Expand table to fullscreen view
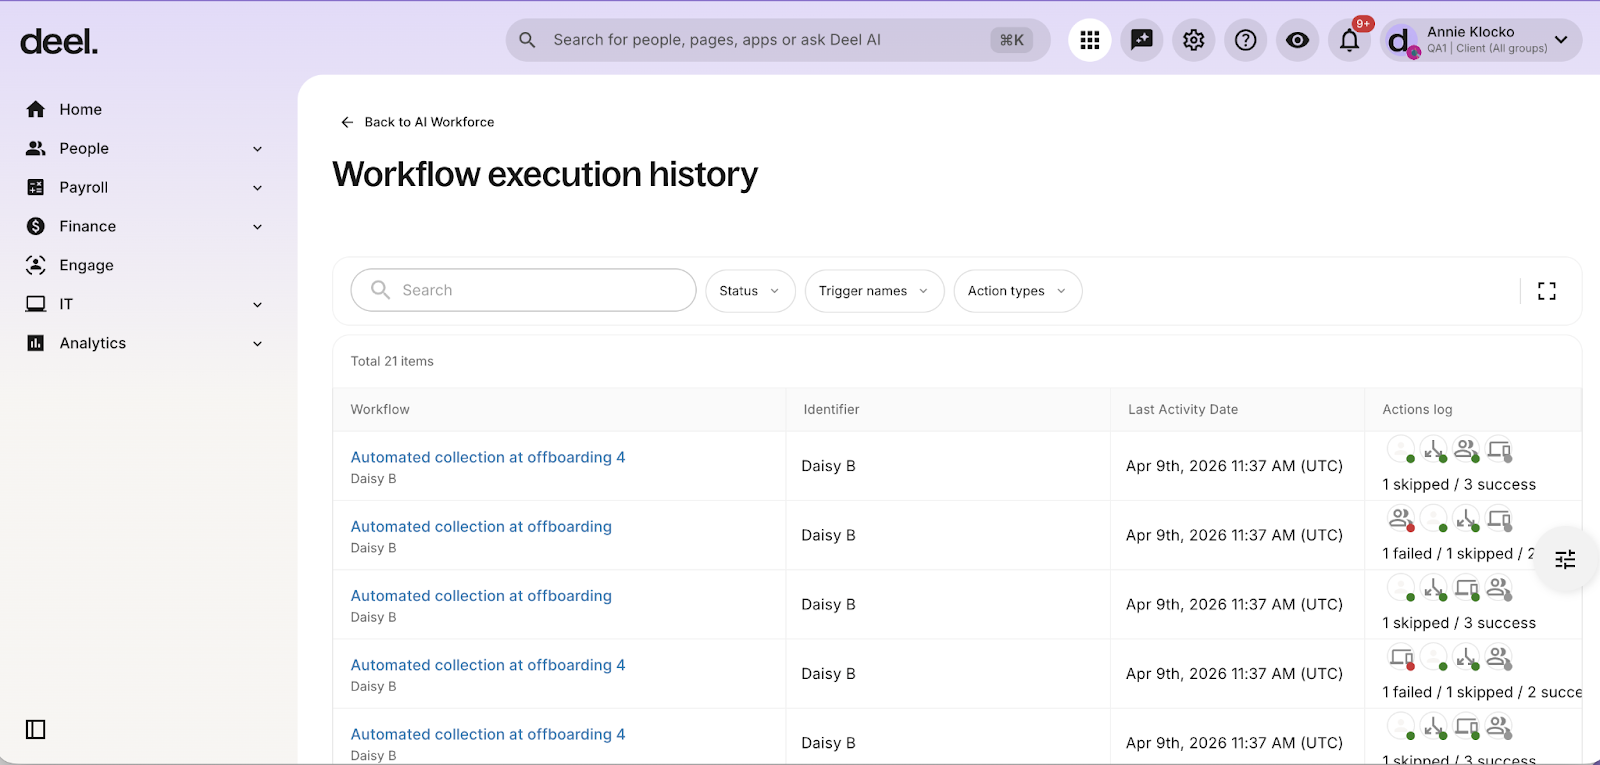This screenshot has height=765, width=1600. (x=1546, y=291)
